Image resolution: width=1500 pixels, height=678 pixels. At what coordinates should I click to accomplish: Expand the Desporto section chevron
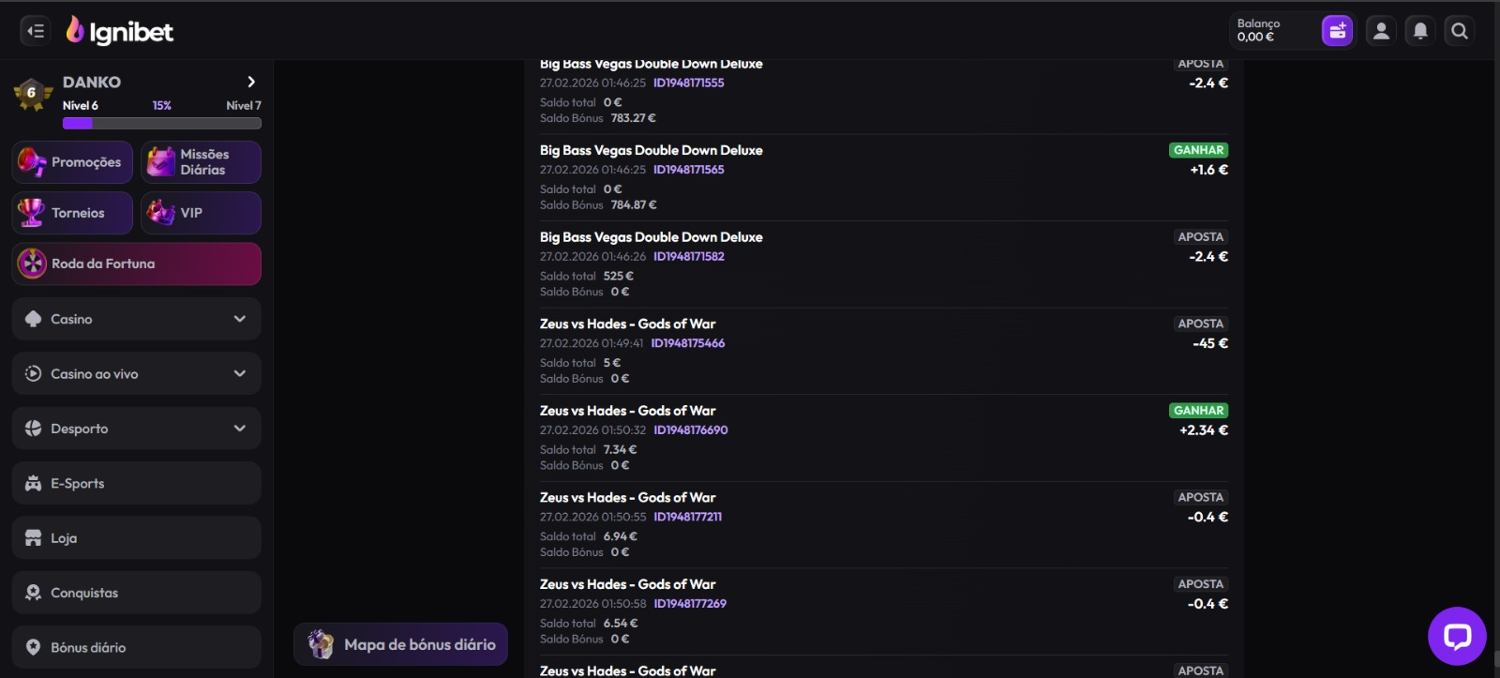click(239, 428)
